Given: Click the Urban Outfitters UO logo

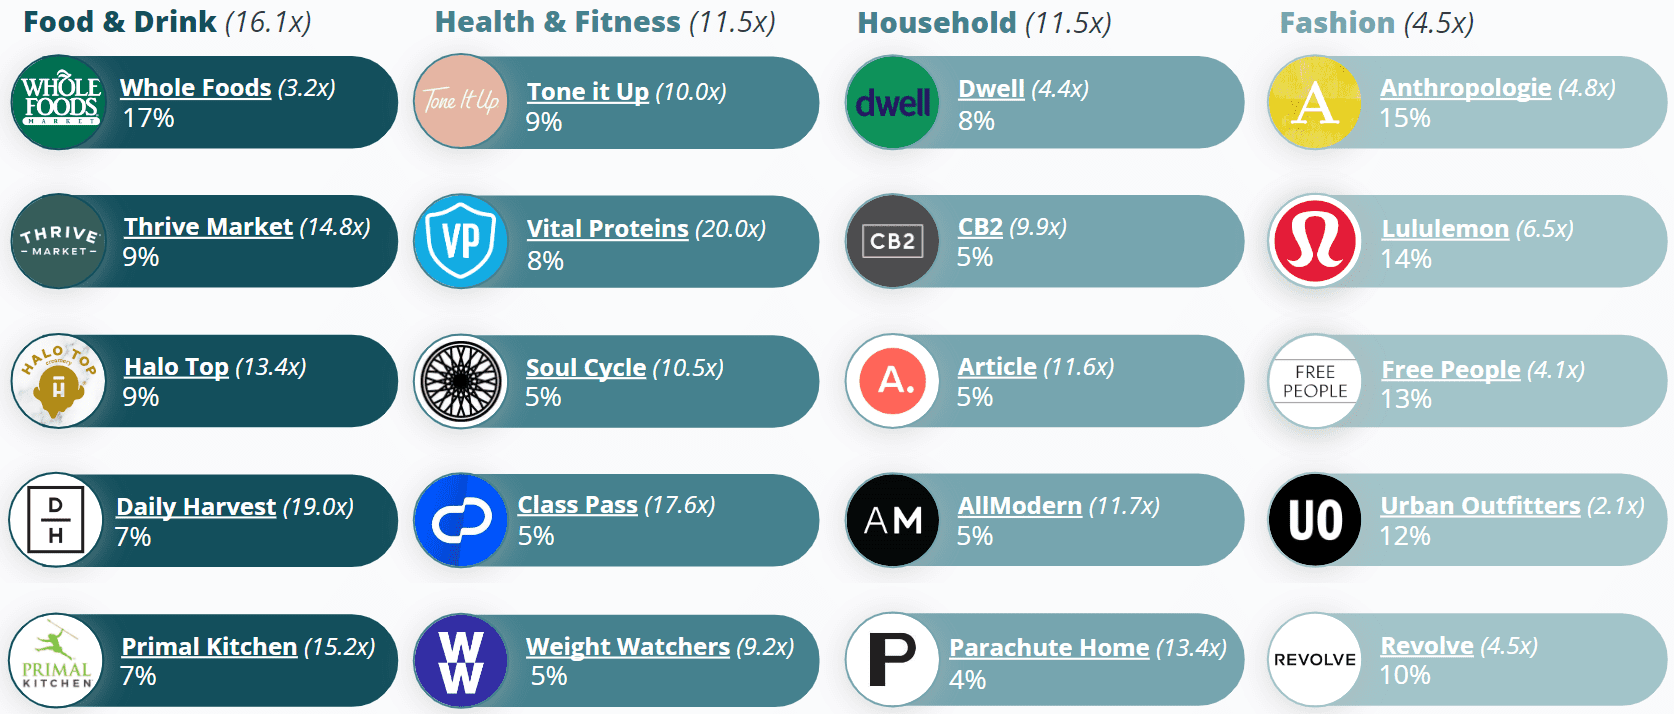Looking at the screenshot, I should point(1315,520).
